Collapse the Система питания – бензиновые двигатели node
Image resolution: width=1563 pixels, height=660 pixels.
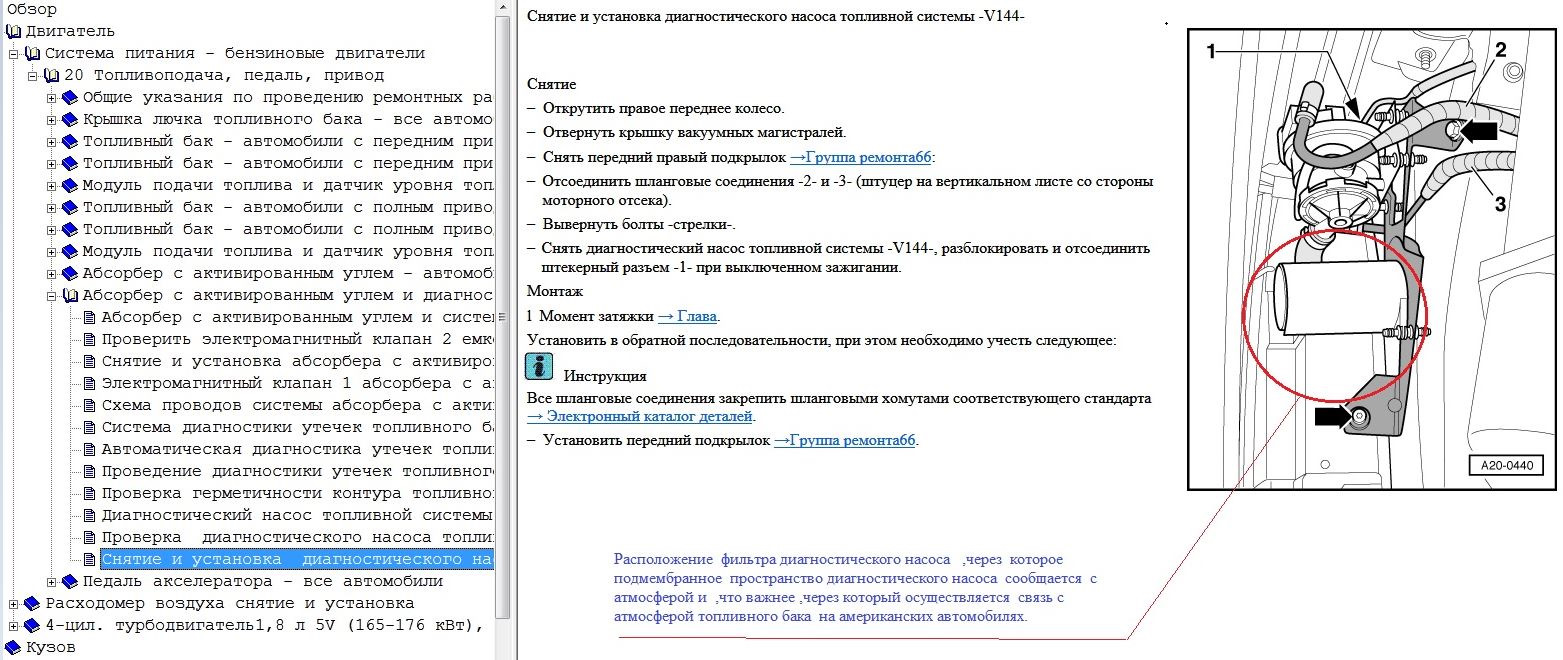pos(14,54)
